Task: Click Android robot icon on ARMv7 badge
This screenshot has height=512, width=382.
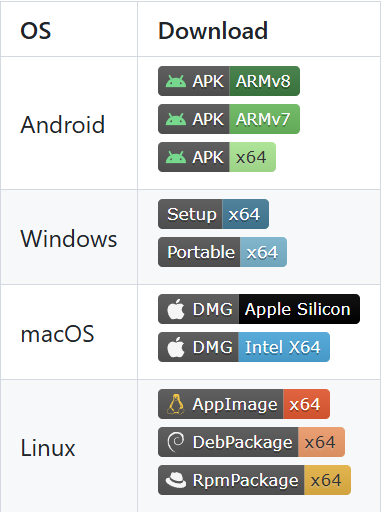Action: pos(176,119)
